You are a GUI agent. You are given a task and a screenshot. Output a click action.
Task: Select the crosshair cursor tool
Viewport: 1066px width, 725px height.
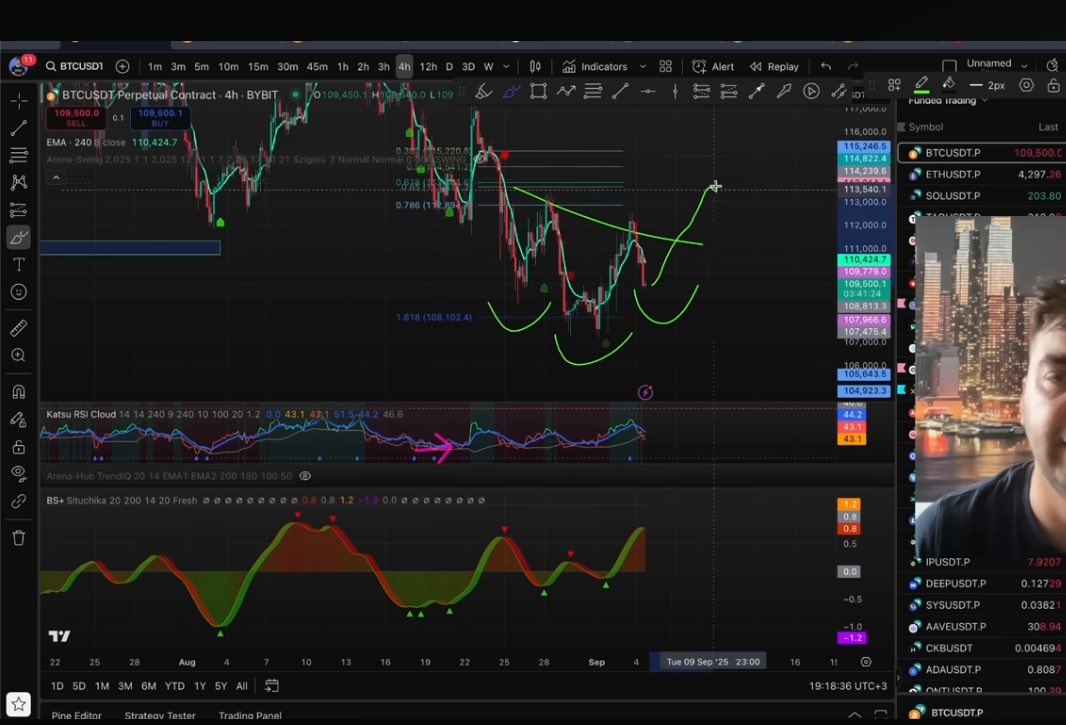pyautogui.click(x=18, y=101)
